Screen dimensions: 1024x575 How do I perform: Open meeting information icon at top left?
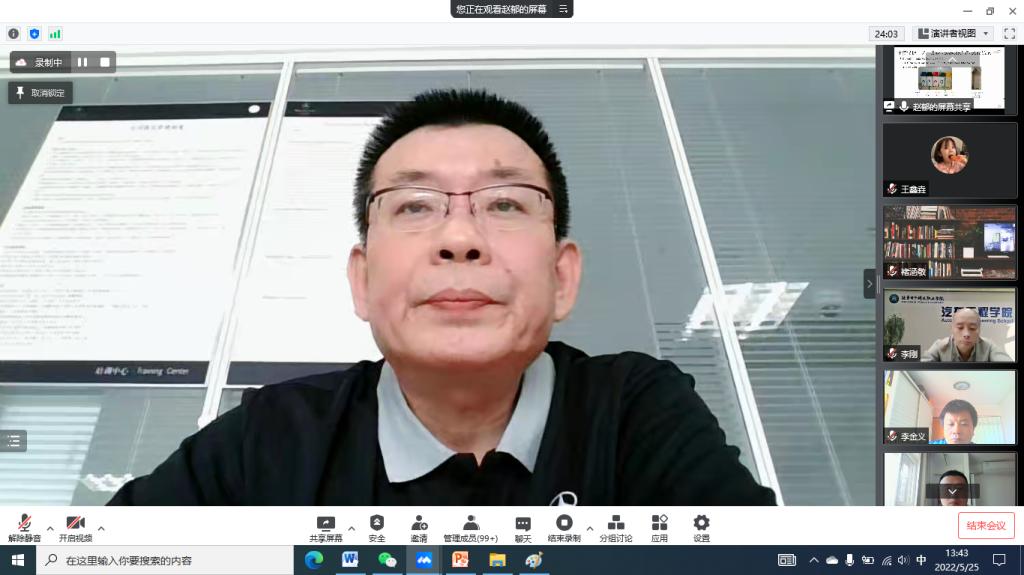pyautogui.click(x=14, y=33)
